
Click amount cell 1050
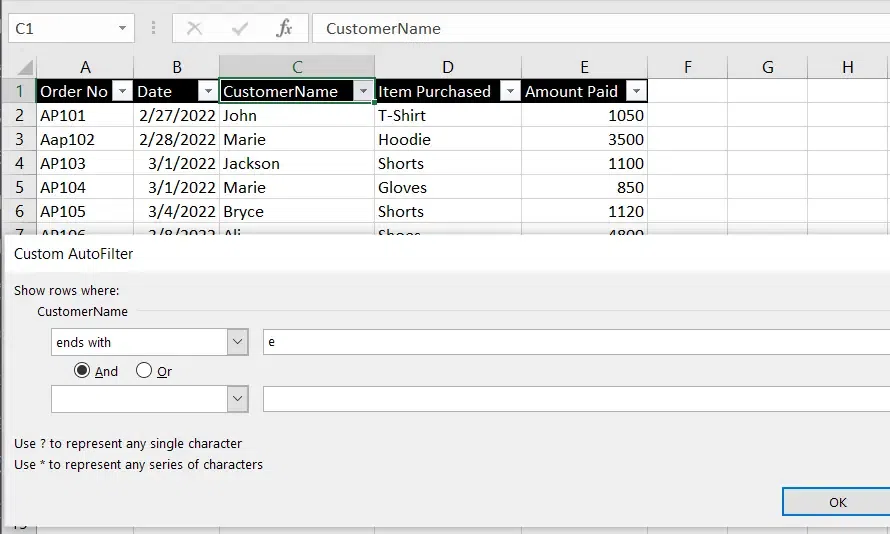coord(584,115)
